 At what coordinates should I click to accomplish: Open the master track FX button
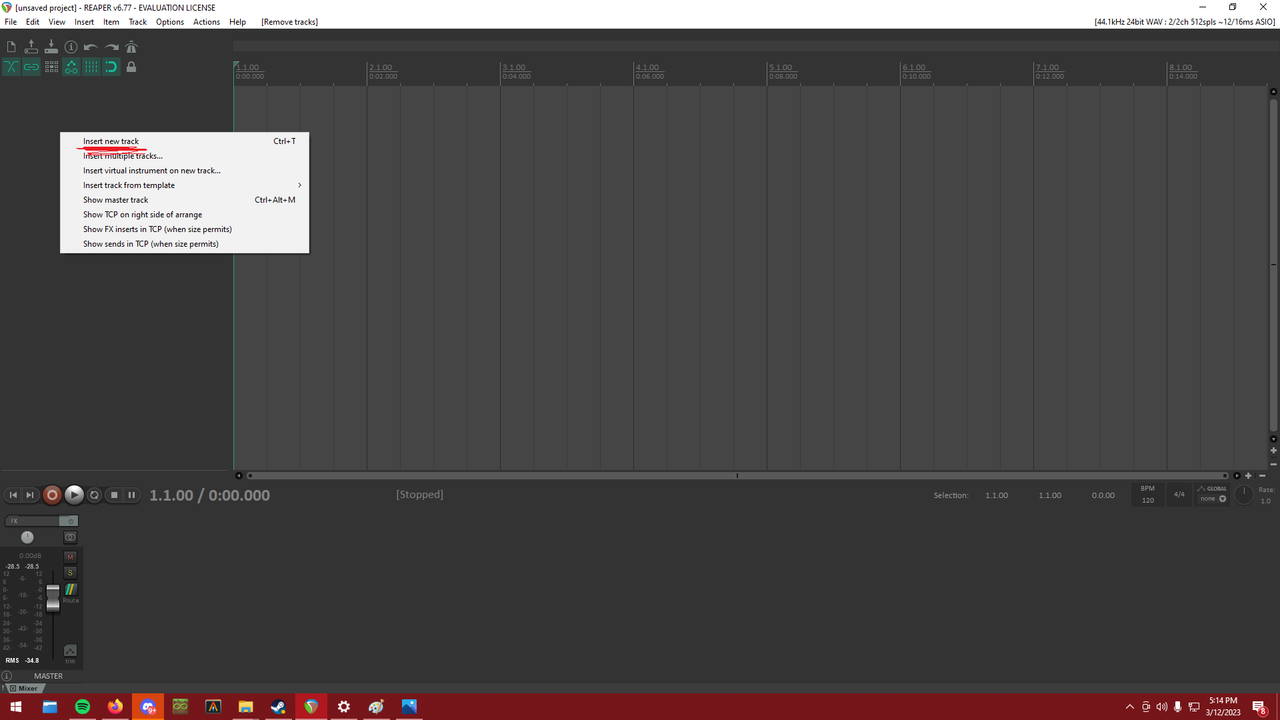(x=32, y=521)
